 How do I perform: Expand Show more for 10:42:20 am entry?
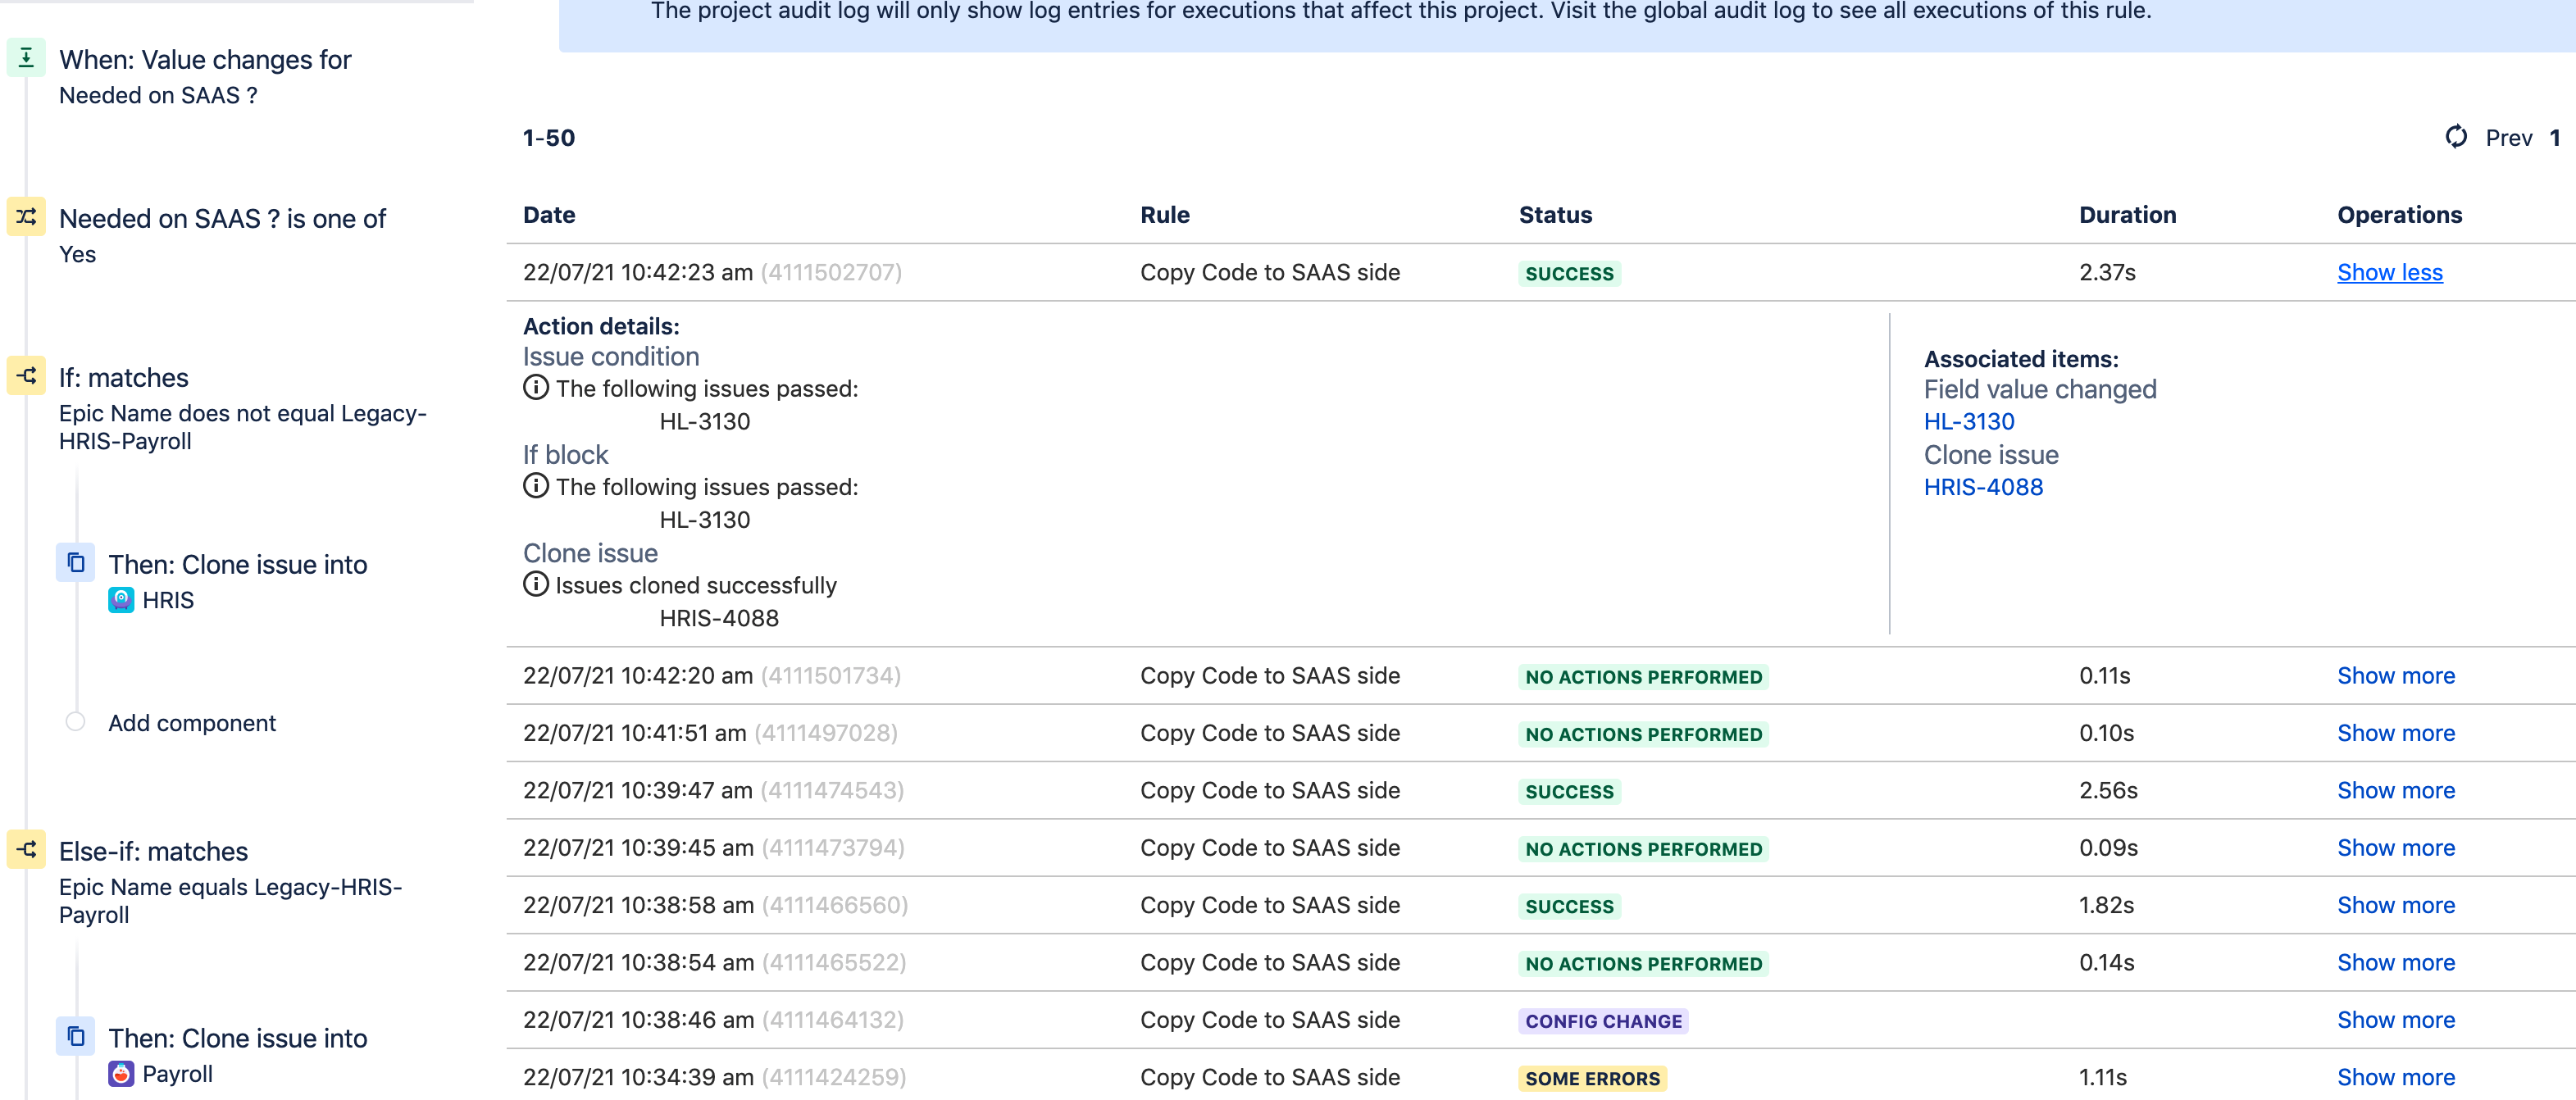click(2396, 676)
